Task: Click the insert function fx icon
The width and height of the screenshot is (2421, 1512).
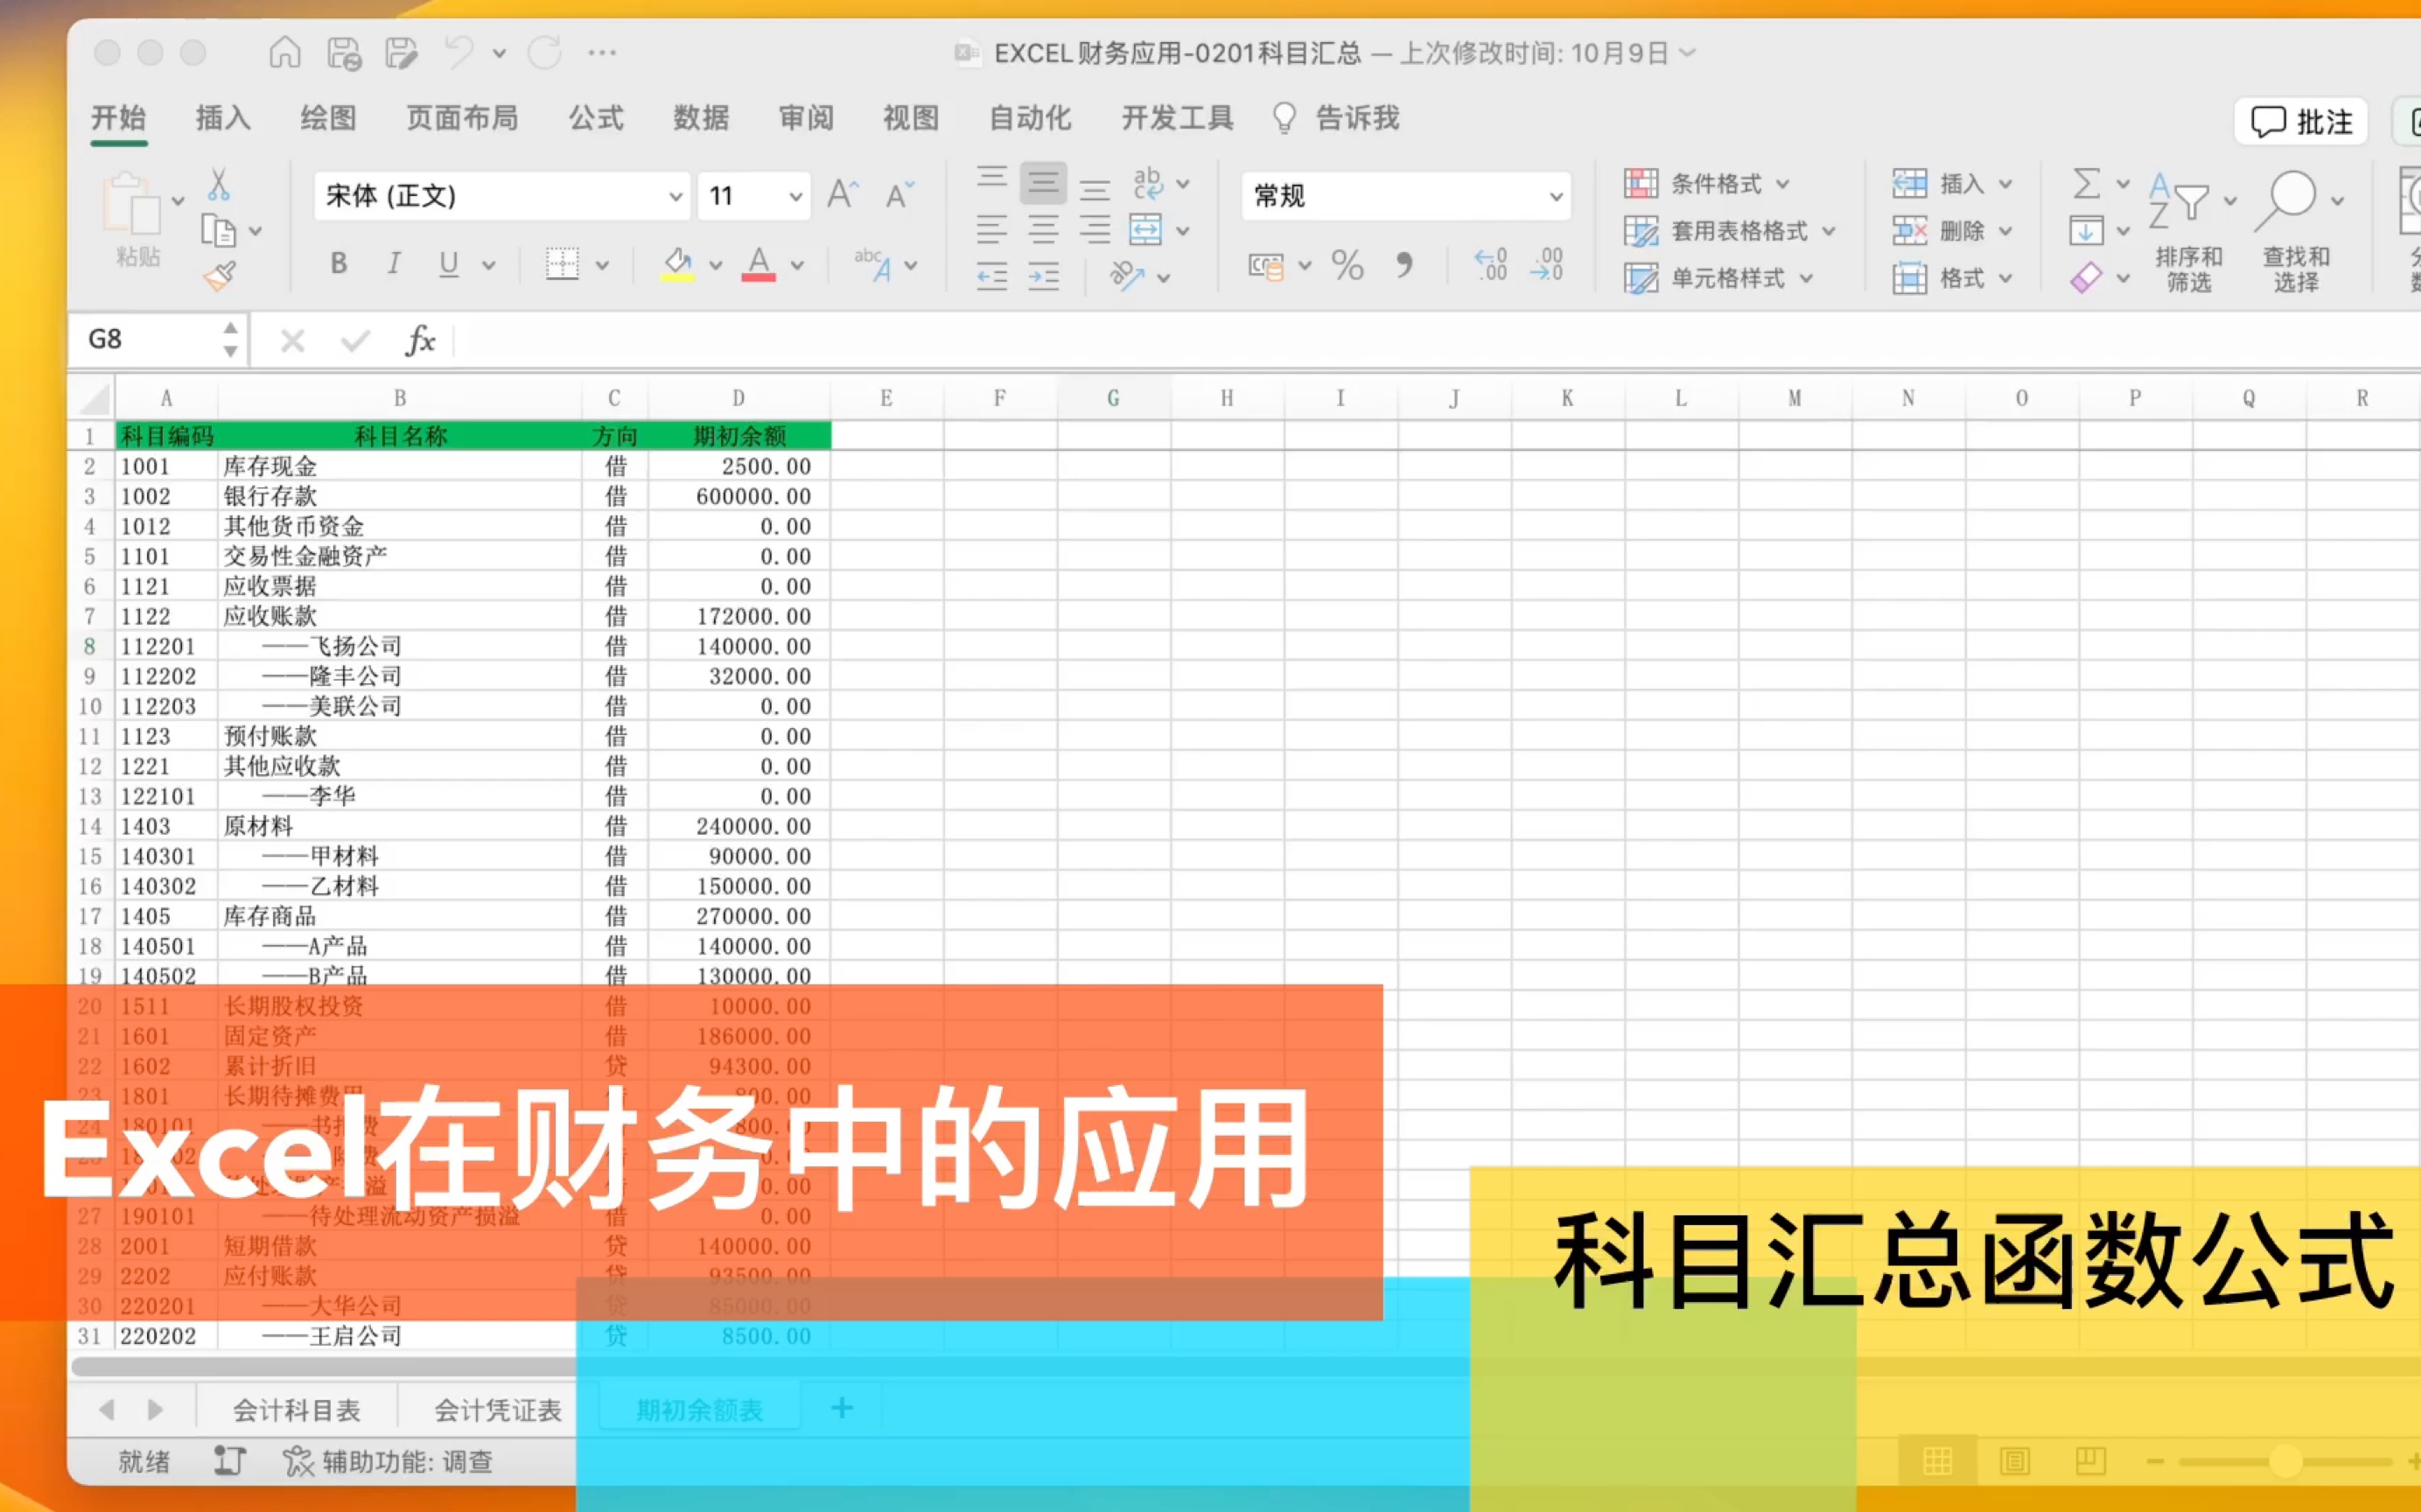Action: [x=420, y=341]
